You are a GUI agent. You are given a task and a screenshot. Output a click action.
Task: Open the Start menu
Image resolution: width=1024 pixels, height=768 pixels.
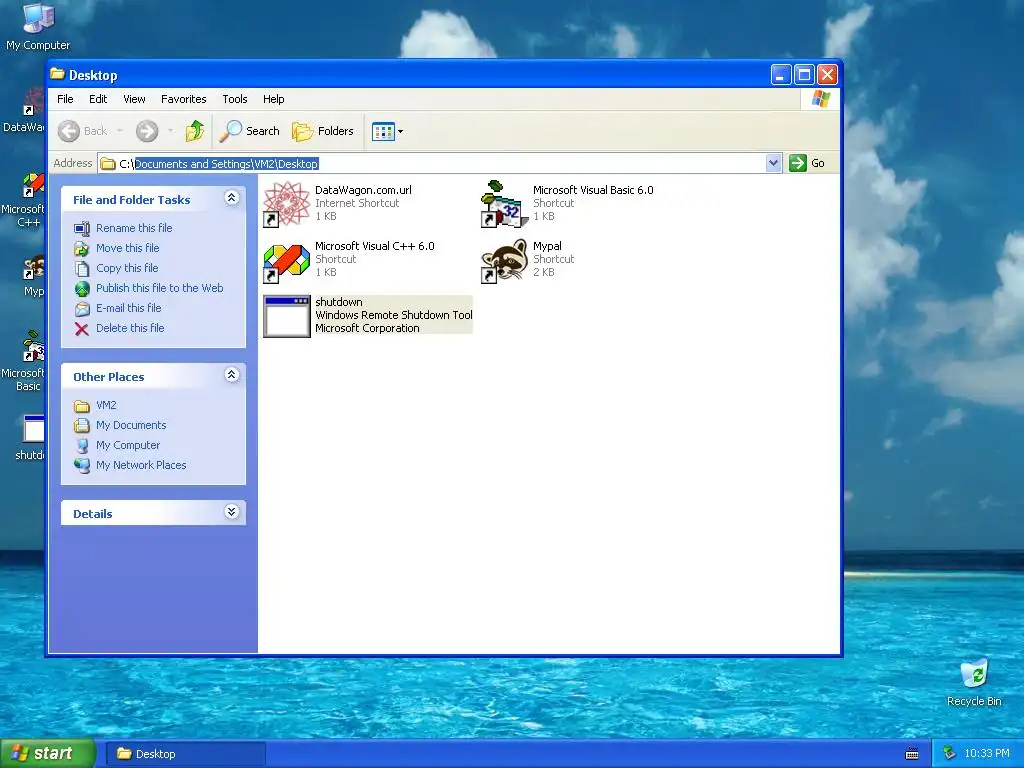tap(48, 754)
